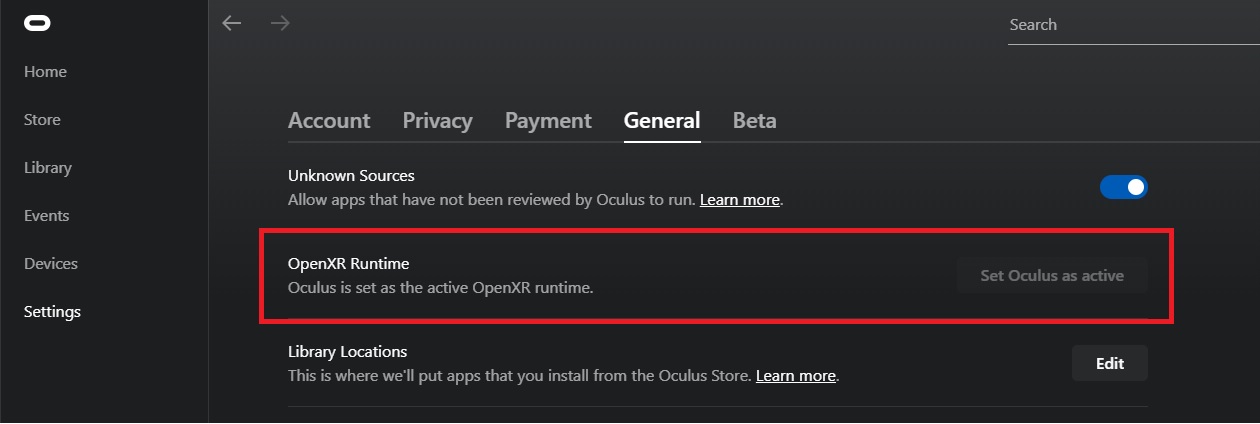1260x424 pixels.
Task: Open Home in the sidebar
Action: coord(45,72)
